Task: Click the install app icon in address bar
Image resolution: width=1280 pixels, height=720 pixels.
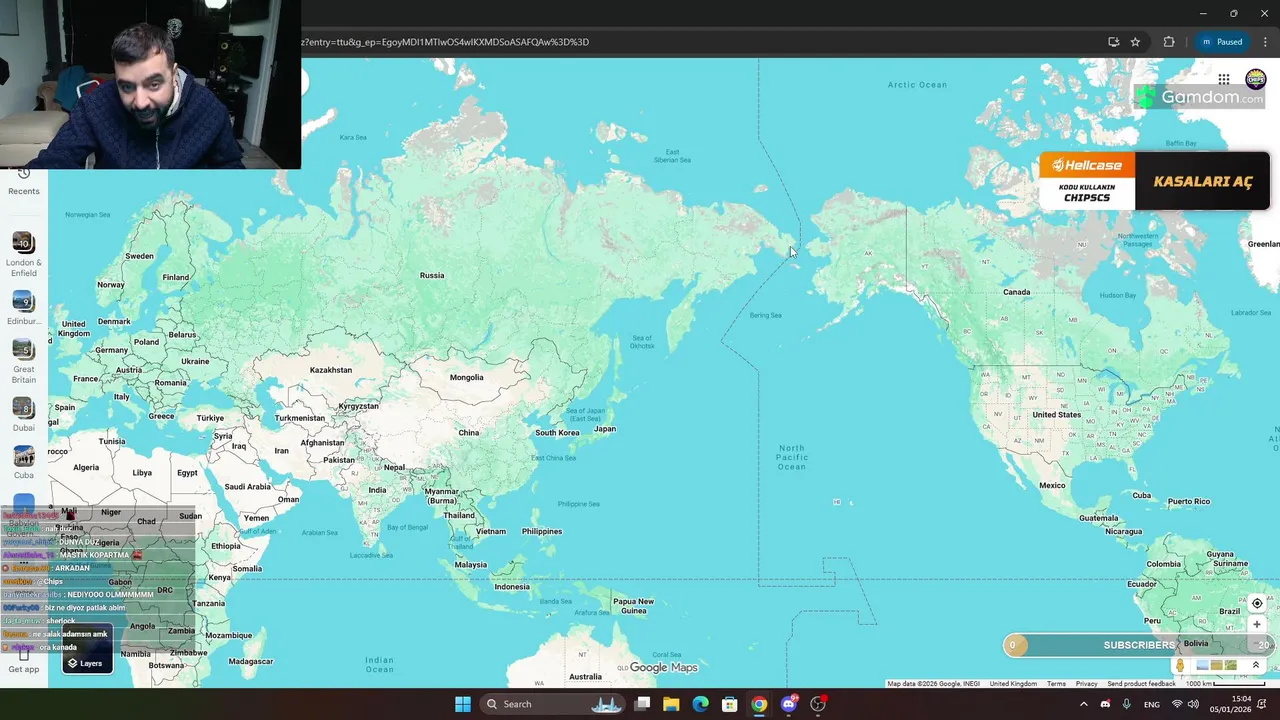Action: [x=1113, y=42]
